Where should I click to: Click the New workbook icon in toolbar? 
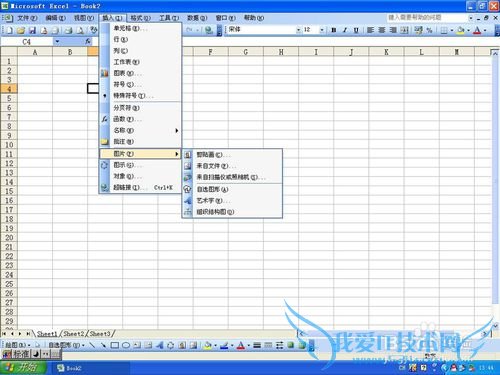[x=10, y=30]
